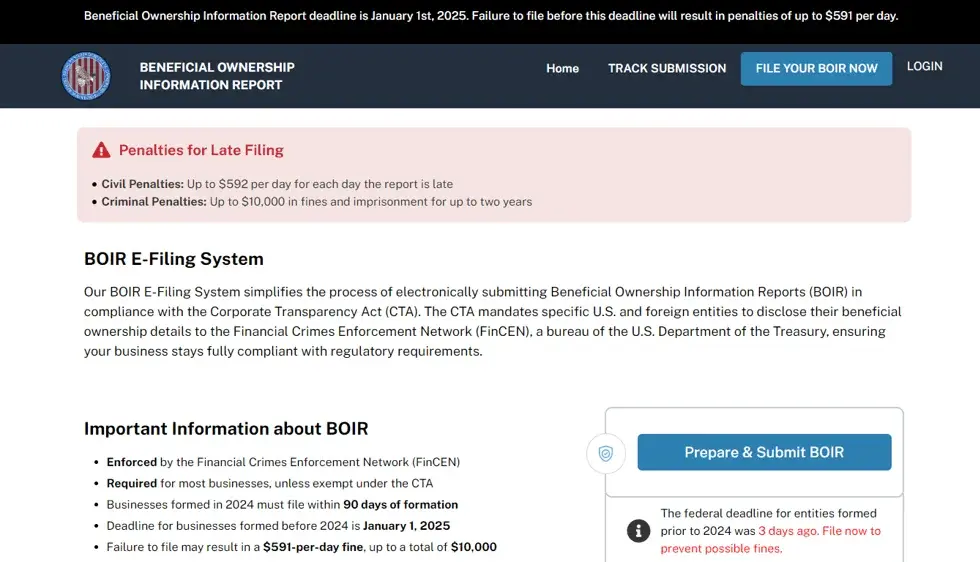Open the Home menu item
Image resolution: width=980 pixels, height=562 pixels.
562,68
